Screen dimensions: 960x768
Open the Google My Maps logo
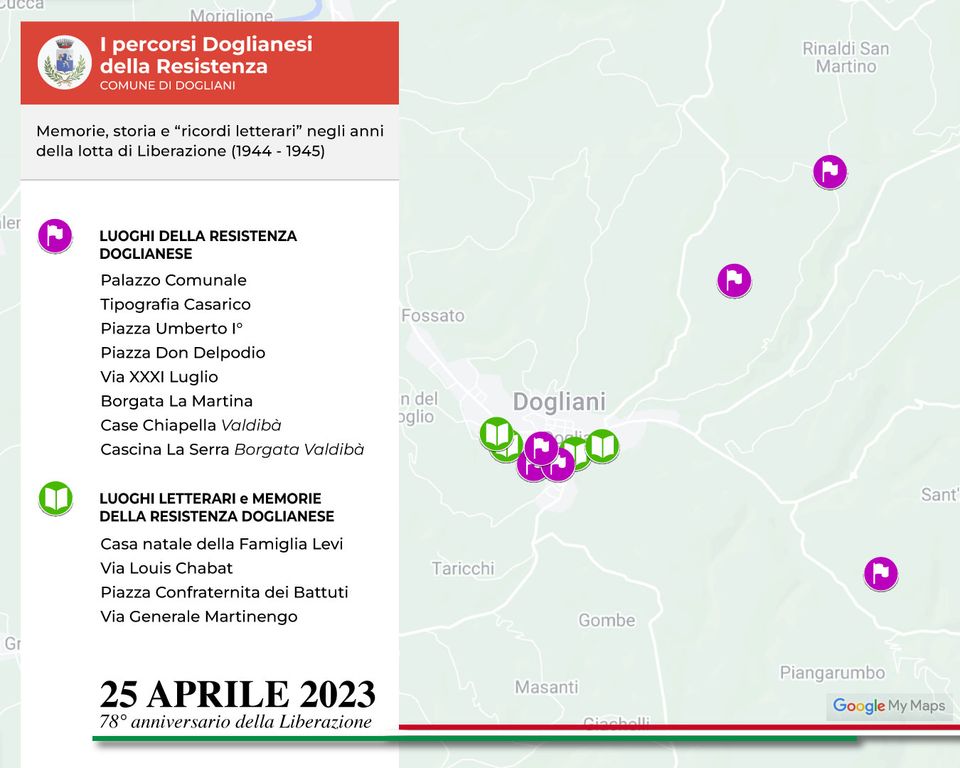[x=888, y=706]
